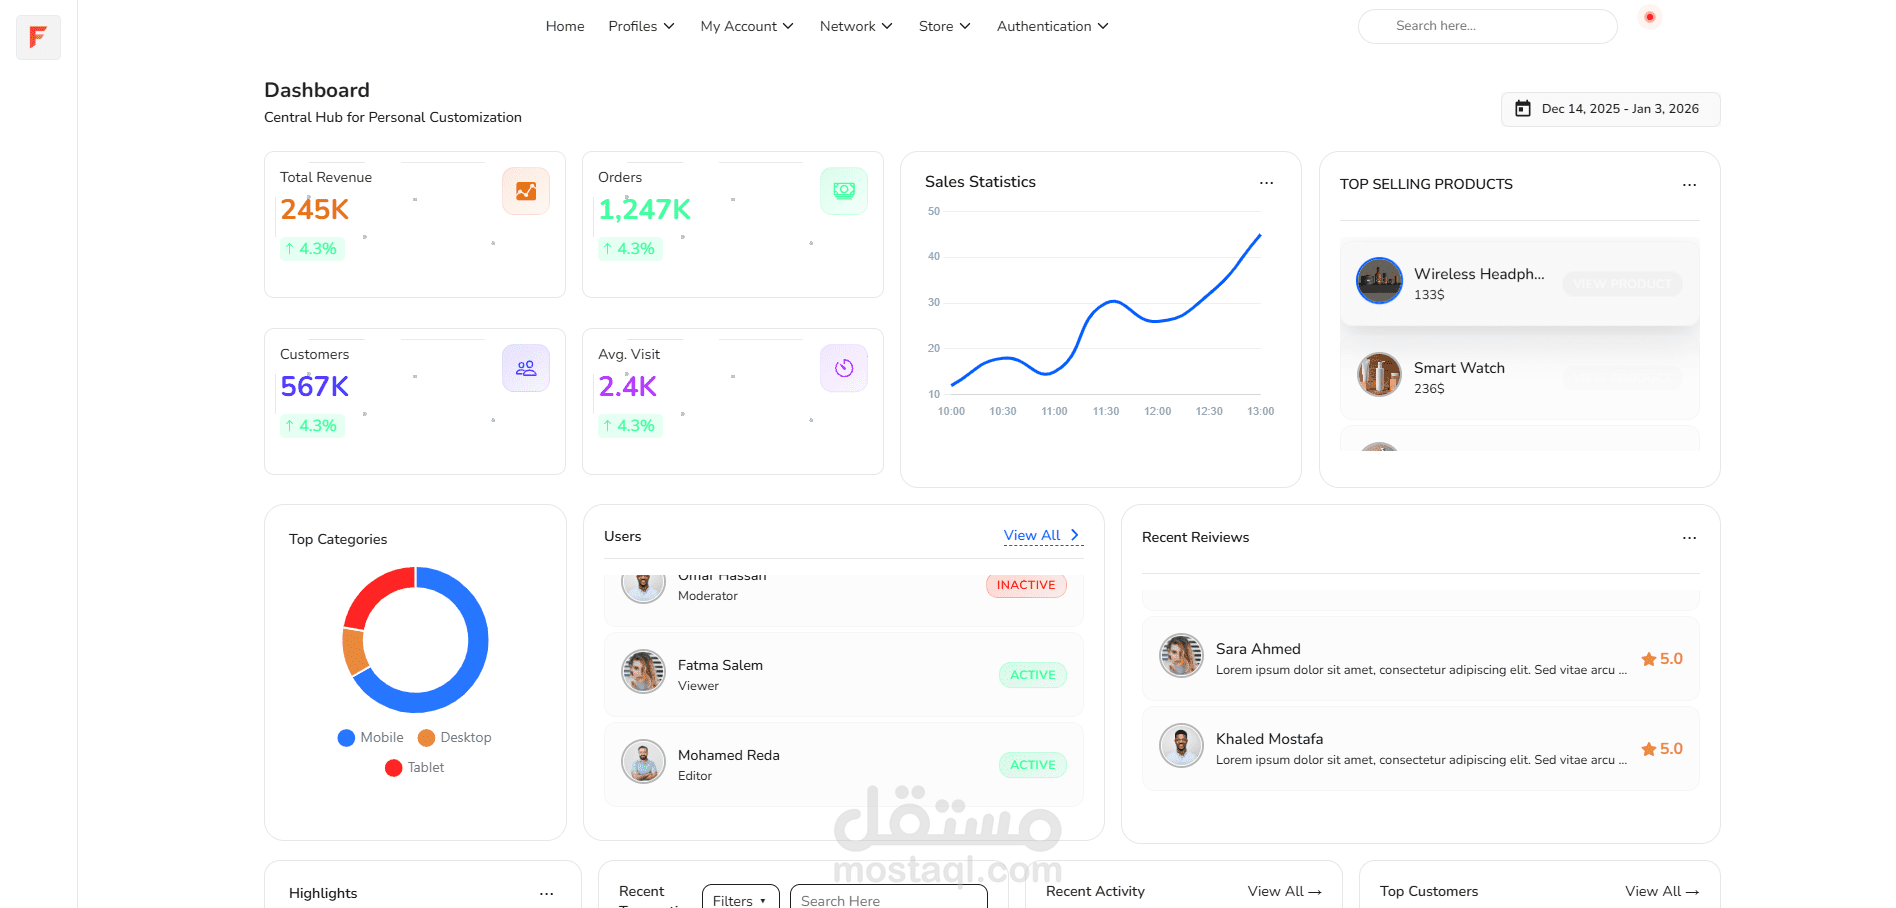Open Top Selling Products three-dot menu
Screen dimensions: 1896x908
coord(1689,185)
